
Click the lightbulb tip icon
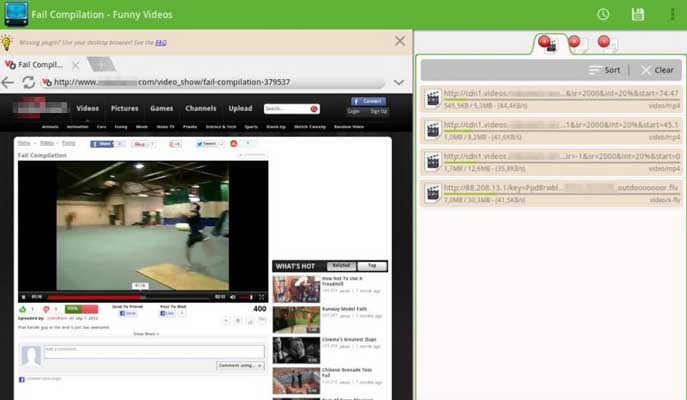coord(7,42)
